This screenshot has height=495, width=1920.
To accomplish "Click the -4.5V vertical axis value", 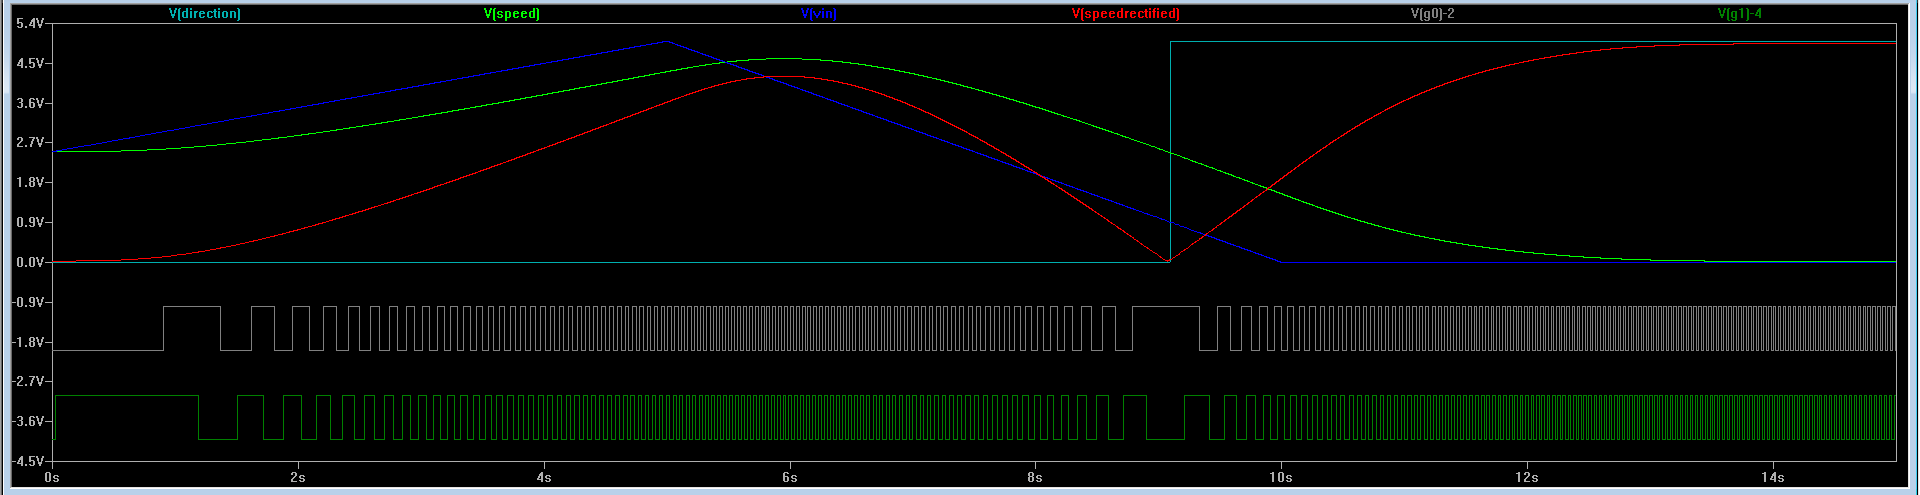I will 28,461.
